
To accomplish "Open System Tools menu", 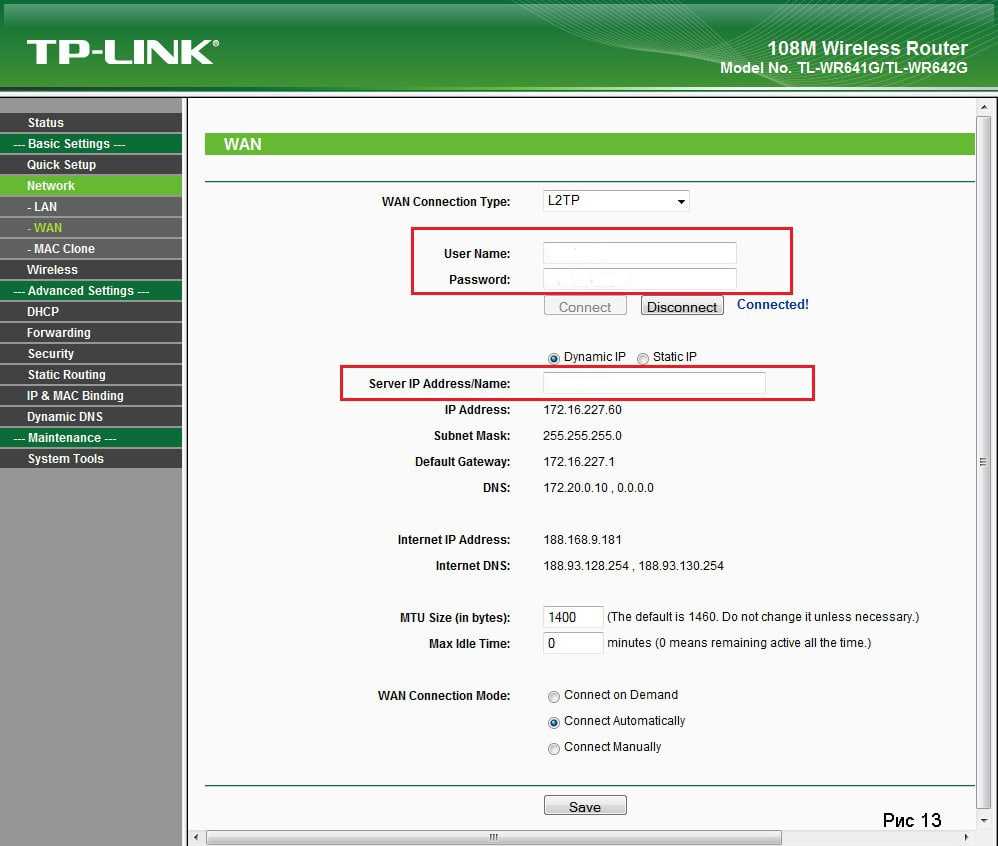I will (x=65, y=459).
